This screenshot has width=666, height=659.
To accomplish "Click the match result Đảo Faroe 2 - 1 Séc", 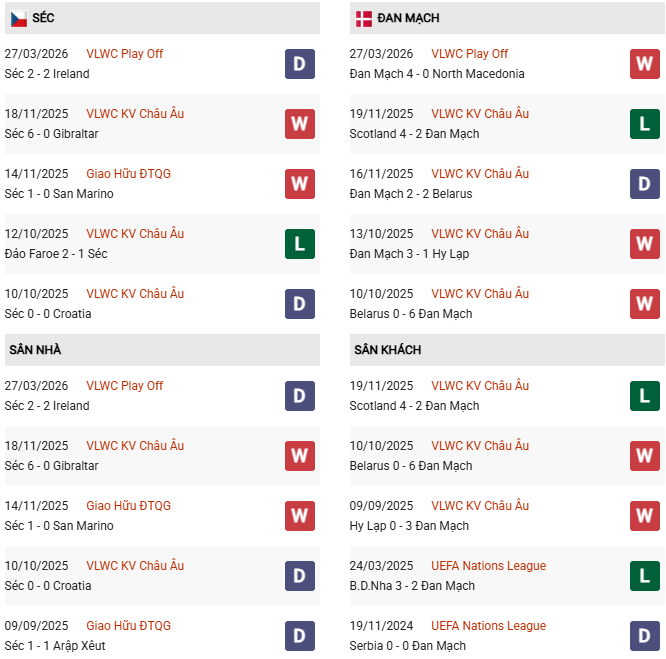I will pyautogui.click(x=56, y=254).
